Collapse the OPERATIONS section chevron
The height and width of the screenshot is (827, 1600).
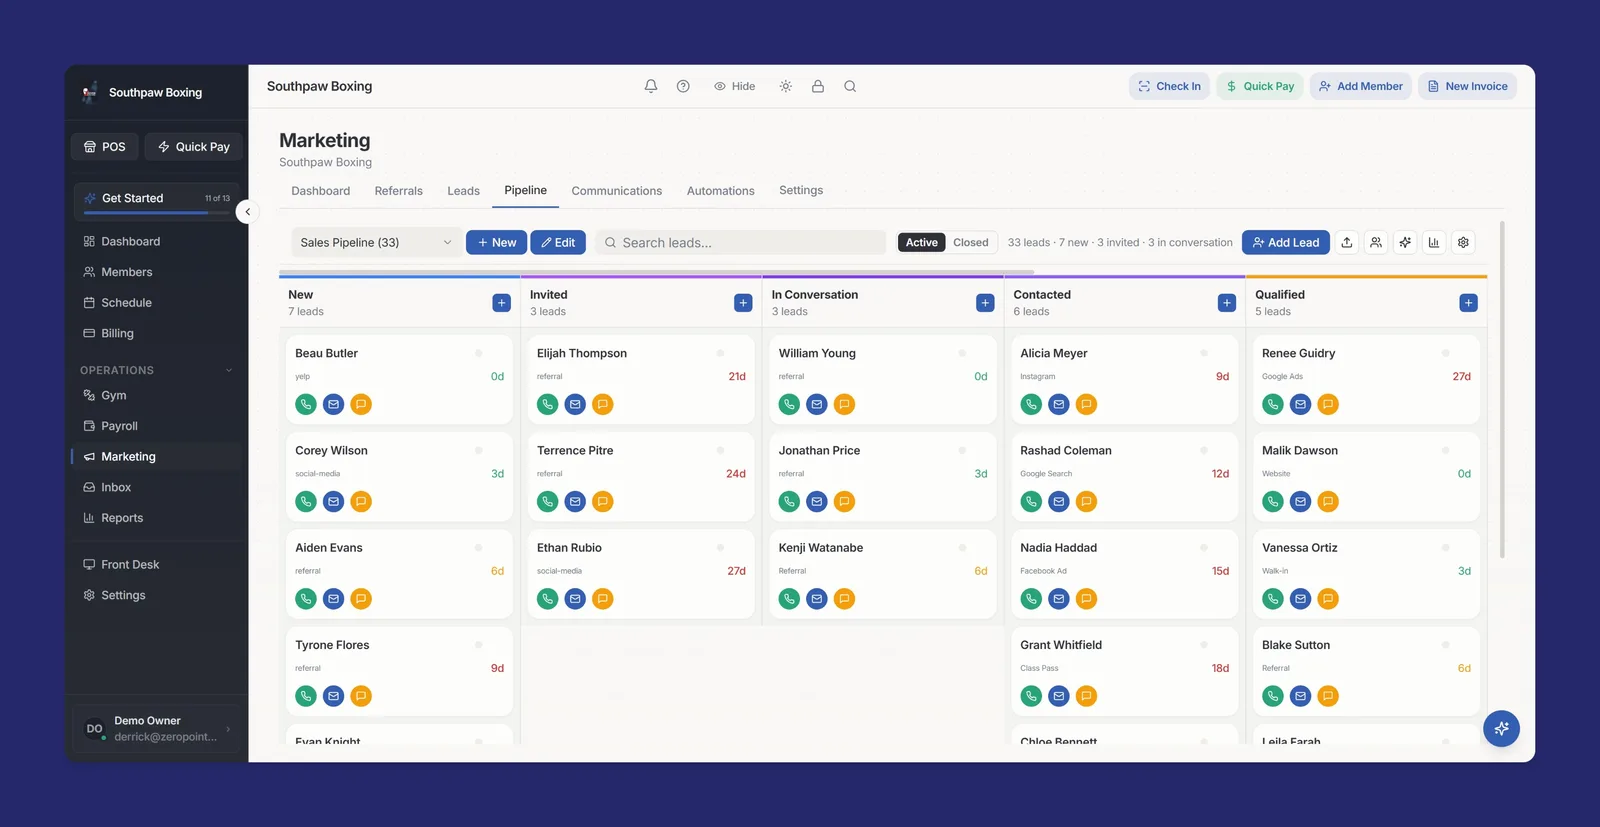tap(229, 370)
